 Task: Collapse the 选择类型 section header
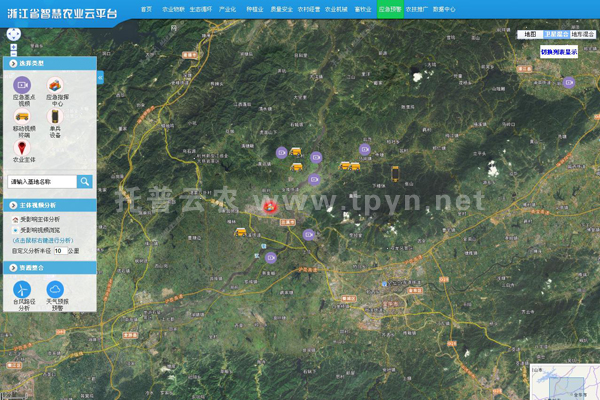pos(50,62)
